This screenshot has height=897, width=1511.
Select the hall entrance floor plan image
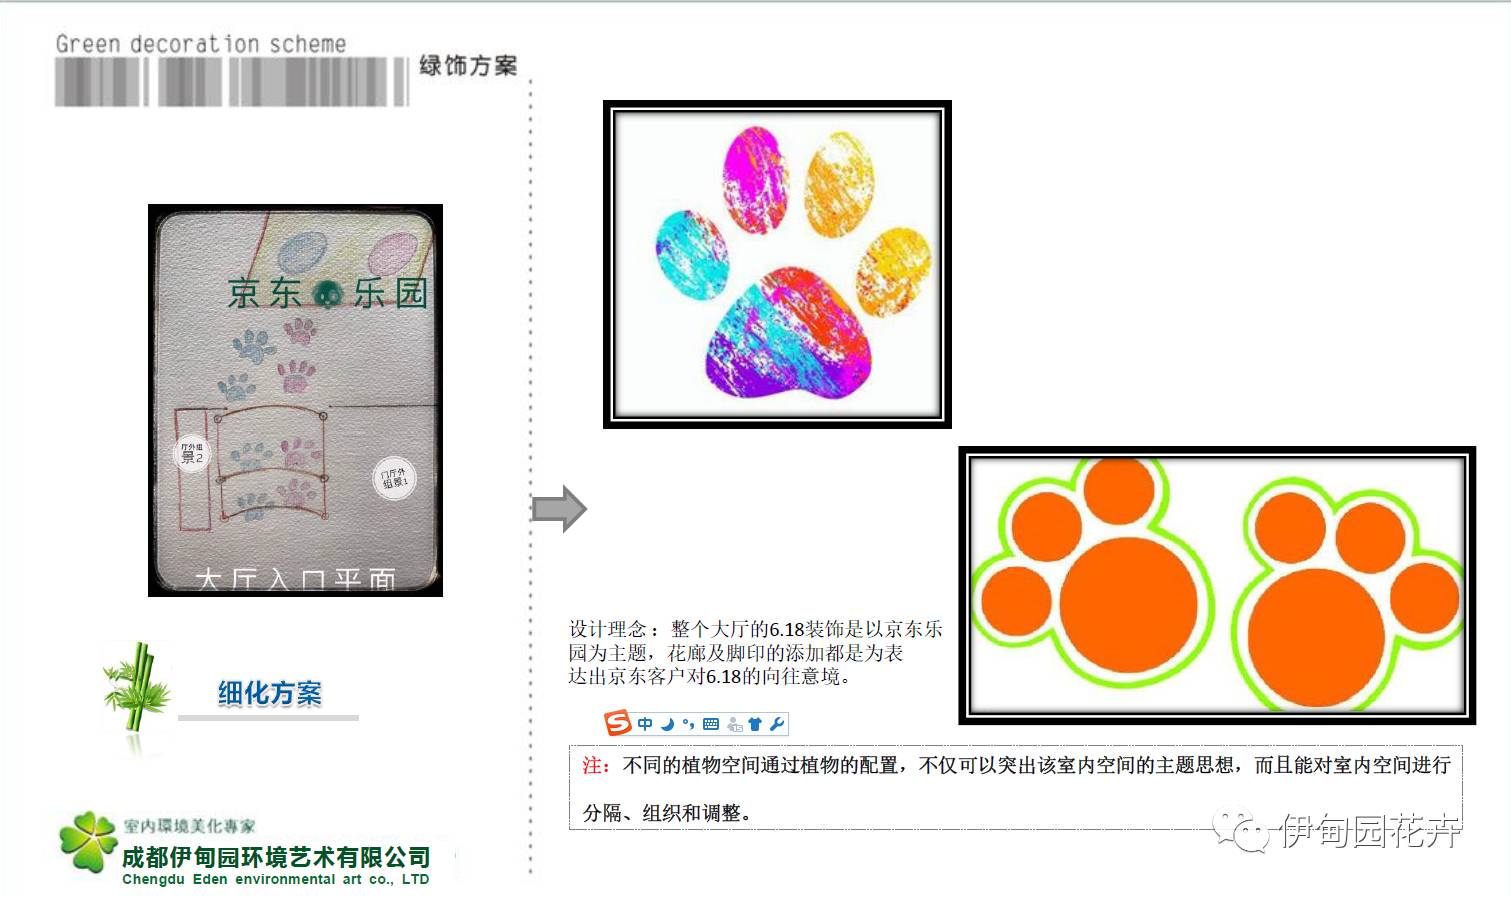pyautogui.click(x=295, y=400)
